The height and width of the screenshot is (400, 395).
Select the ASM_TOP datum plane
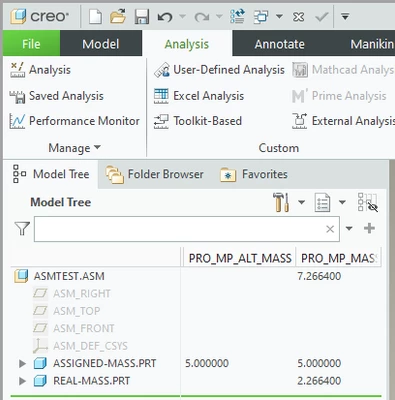coord(76,311)
